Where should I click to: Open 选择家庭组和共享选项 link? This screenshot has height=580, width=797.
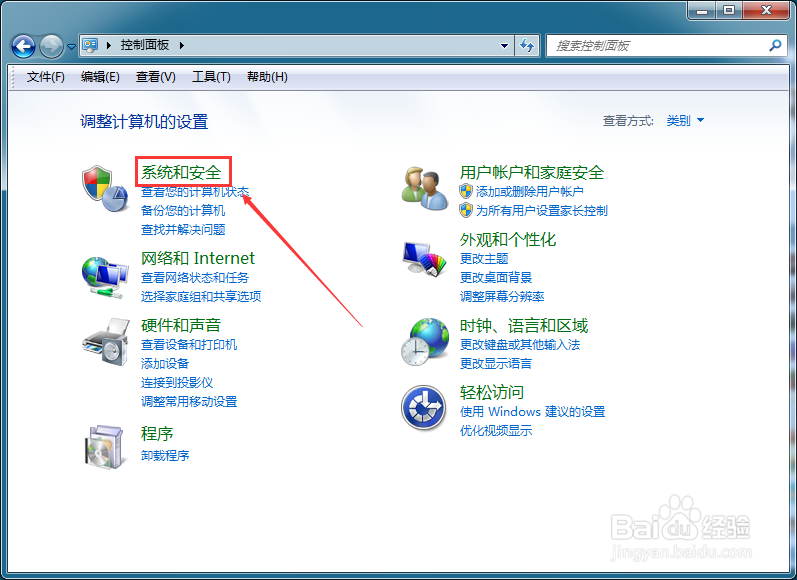201,296
